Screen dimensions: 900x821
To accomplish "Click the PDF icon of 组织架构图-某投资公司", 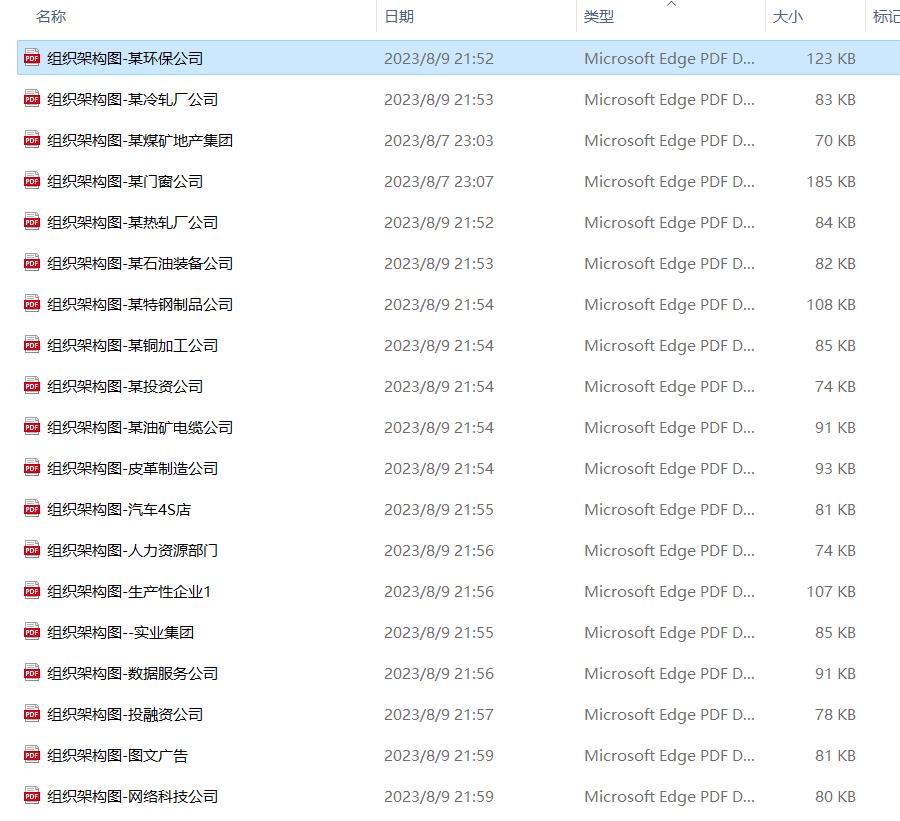I will click(32, 386).
